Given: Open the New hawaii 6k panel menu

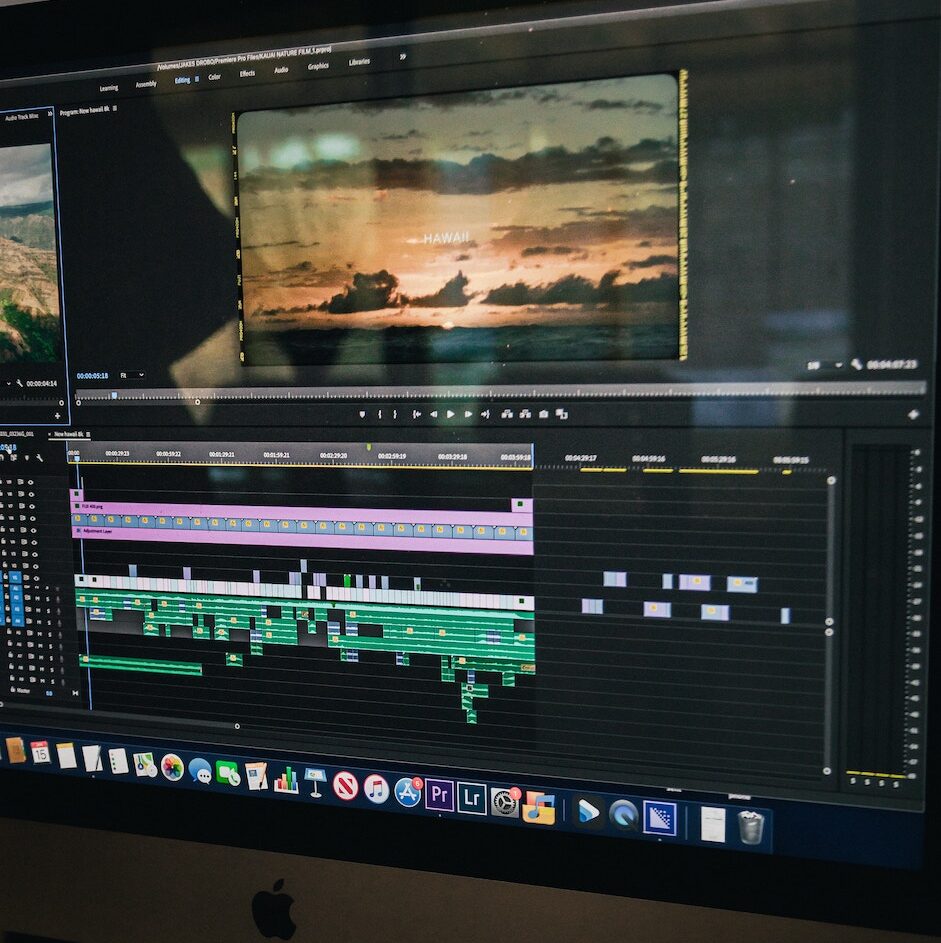Looking at the screenshot, I should [x=89, y=434].
